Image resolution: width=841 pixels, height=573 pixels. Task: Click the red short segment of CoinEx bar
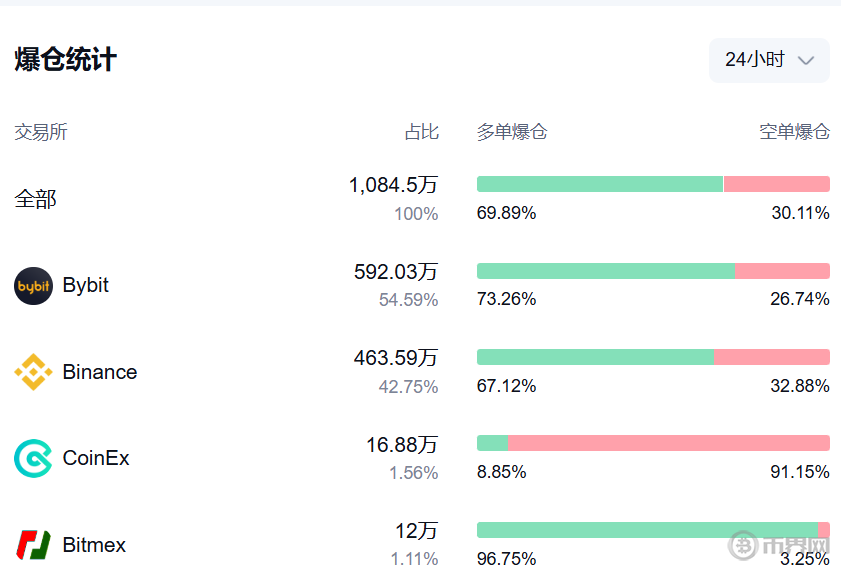coord(668,443)
